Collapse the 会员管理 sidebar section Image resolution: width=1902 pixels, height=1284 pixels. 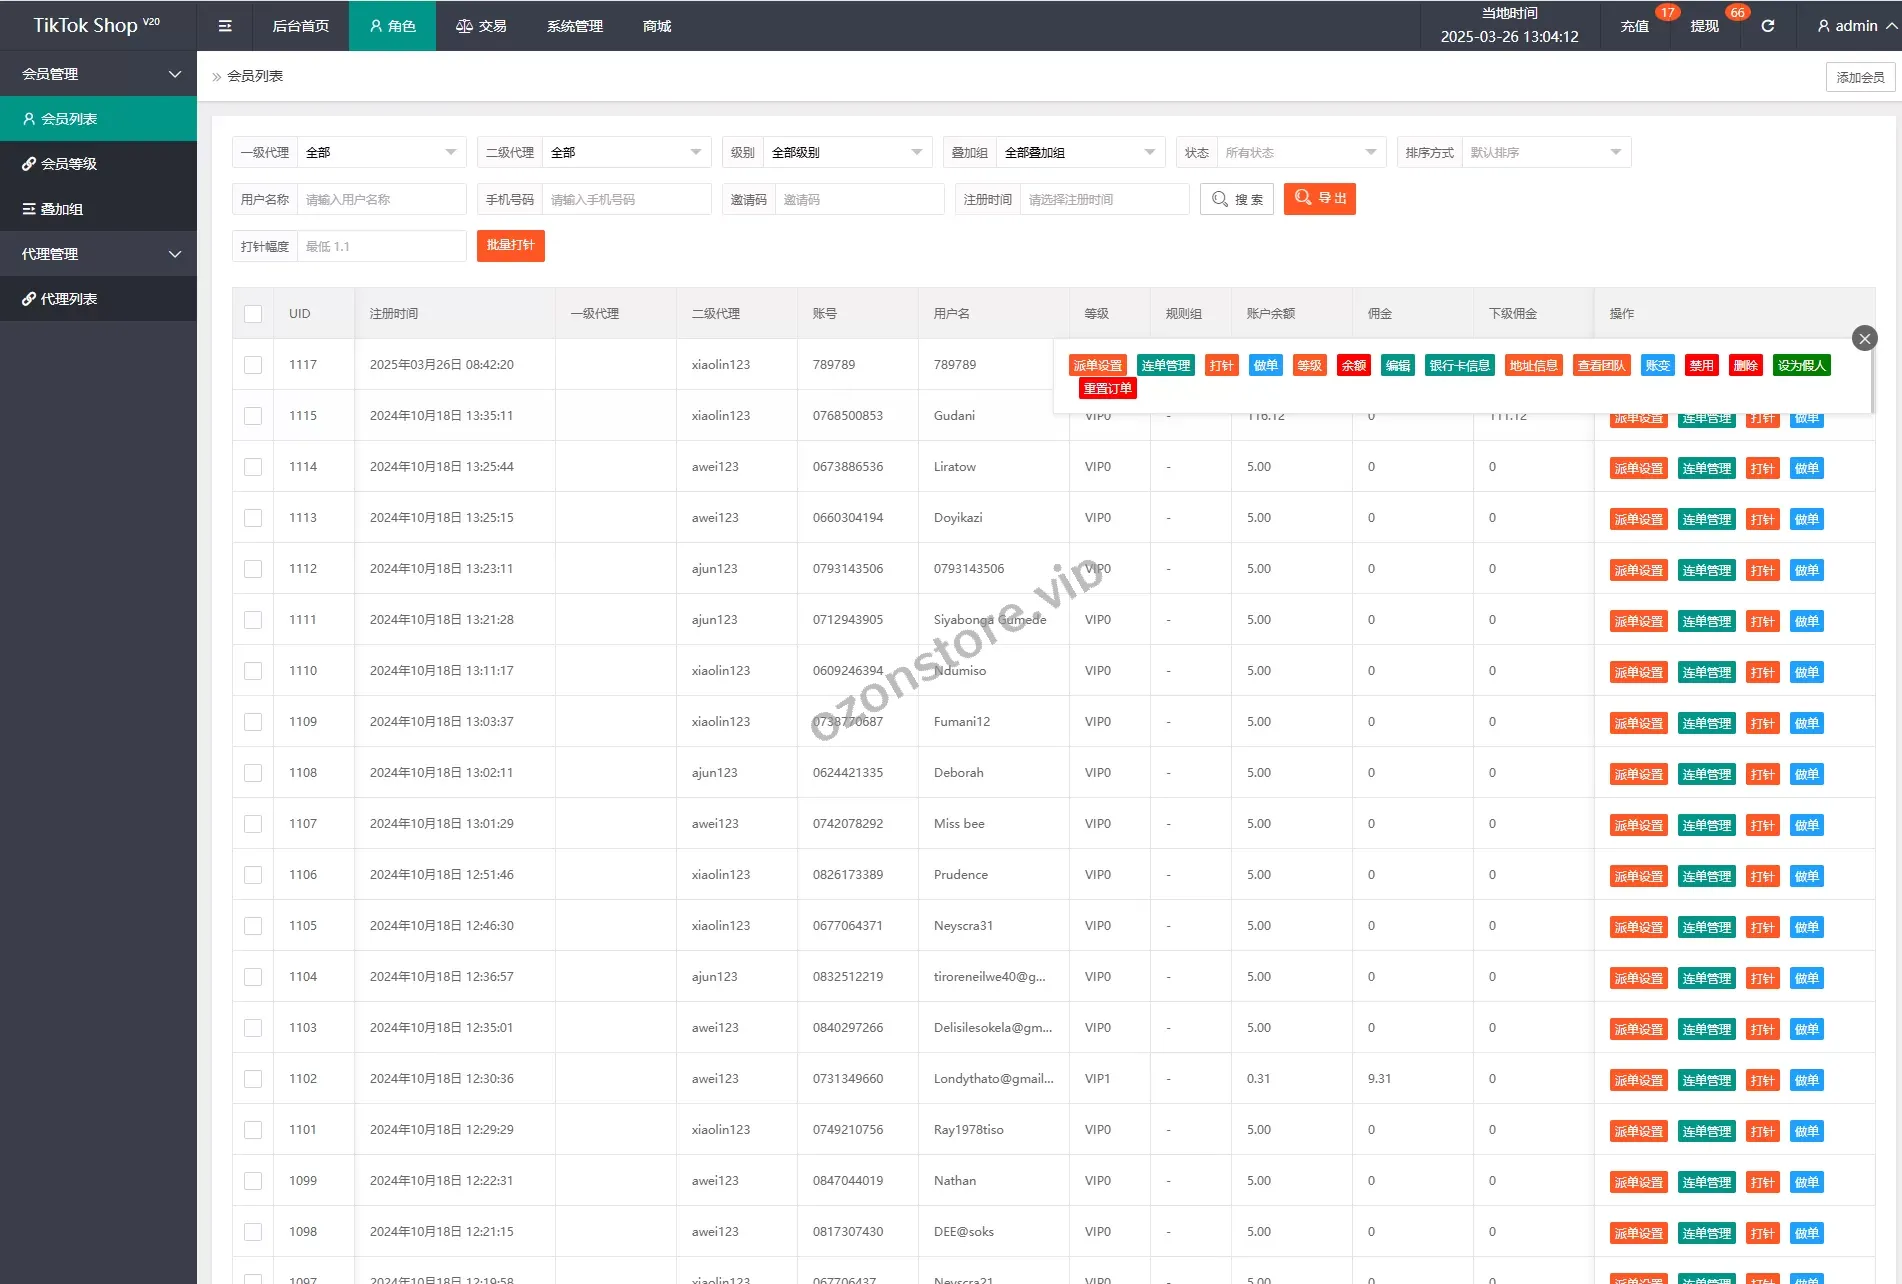[98, 74]
